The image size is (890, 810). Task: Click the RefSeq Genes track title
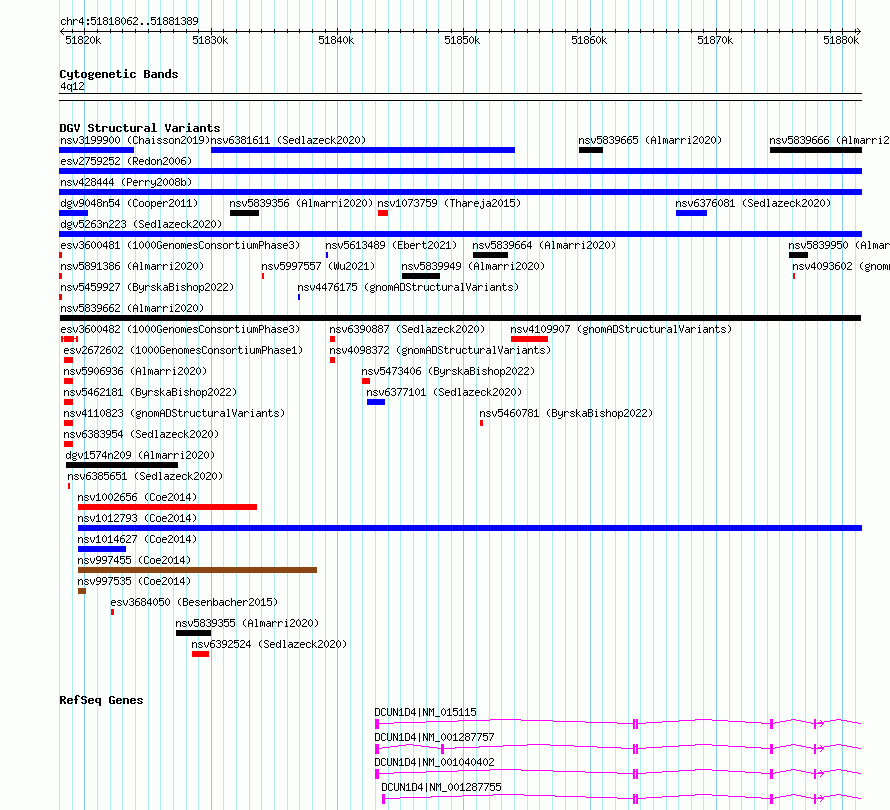click(x=101, y=700)
